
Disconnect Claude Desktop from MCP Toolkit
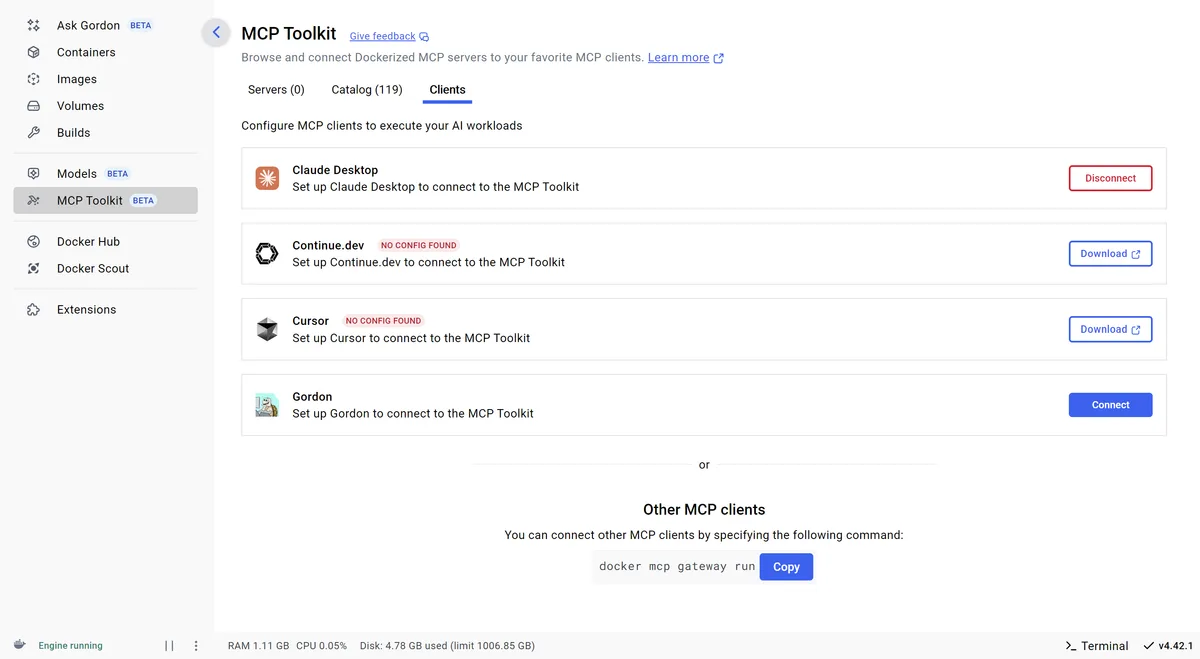pos(1110,178)
